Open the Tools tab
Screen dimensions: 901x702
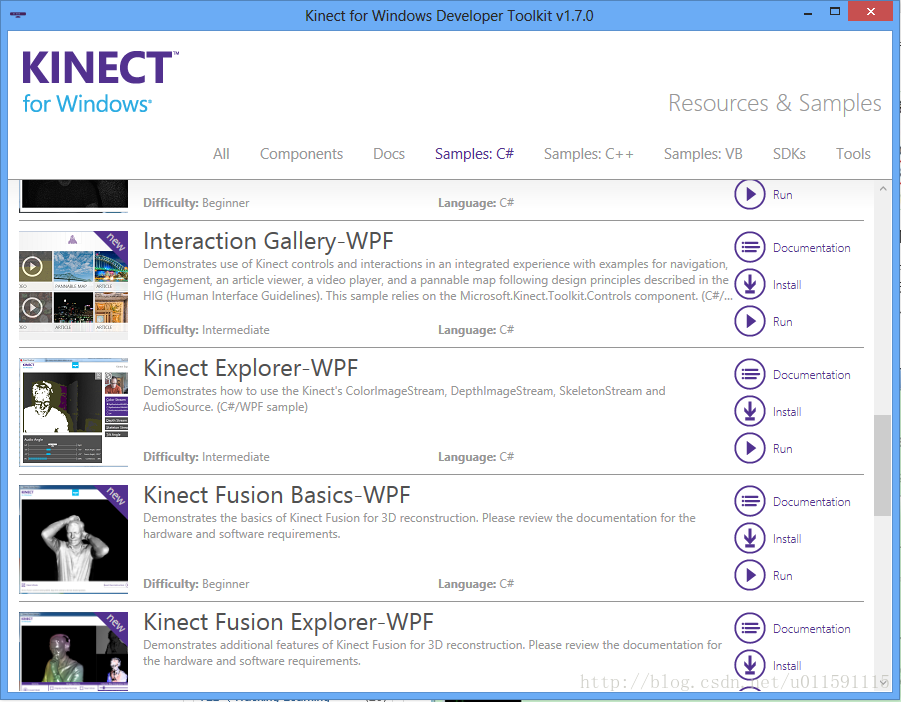click(853, 154)
